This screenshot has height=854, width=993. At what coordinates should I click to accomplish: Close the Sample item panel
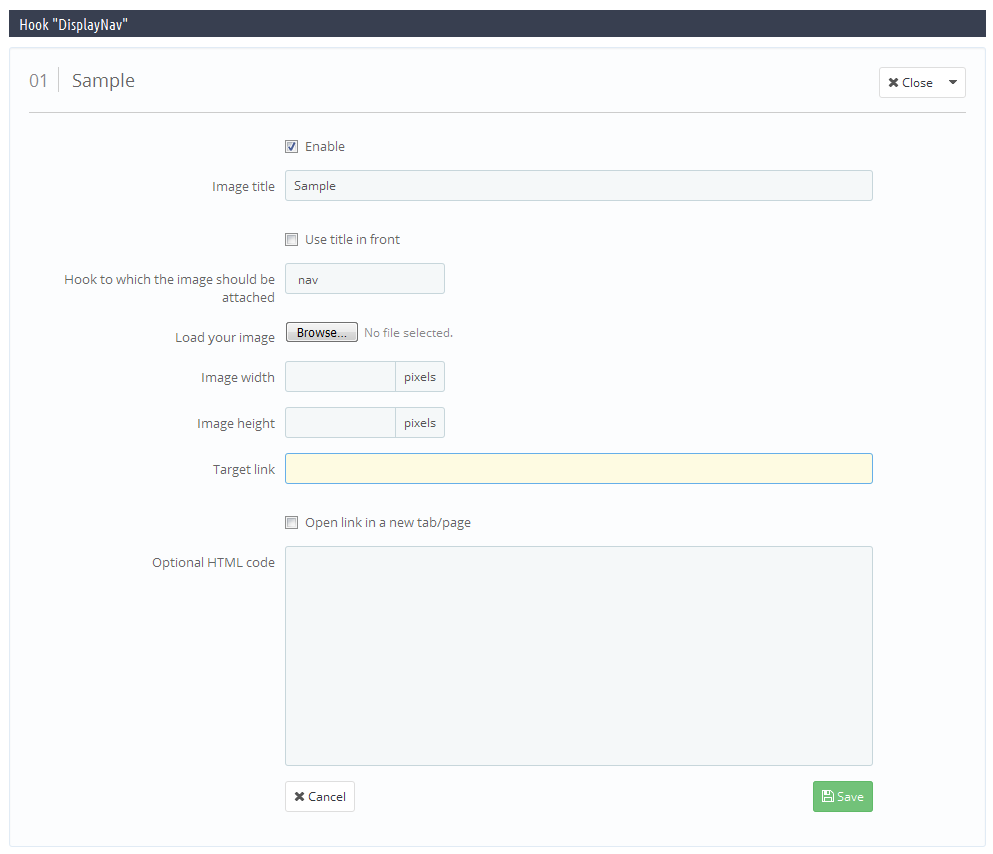point(911,82)
